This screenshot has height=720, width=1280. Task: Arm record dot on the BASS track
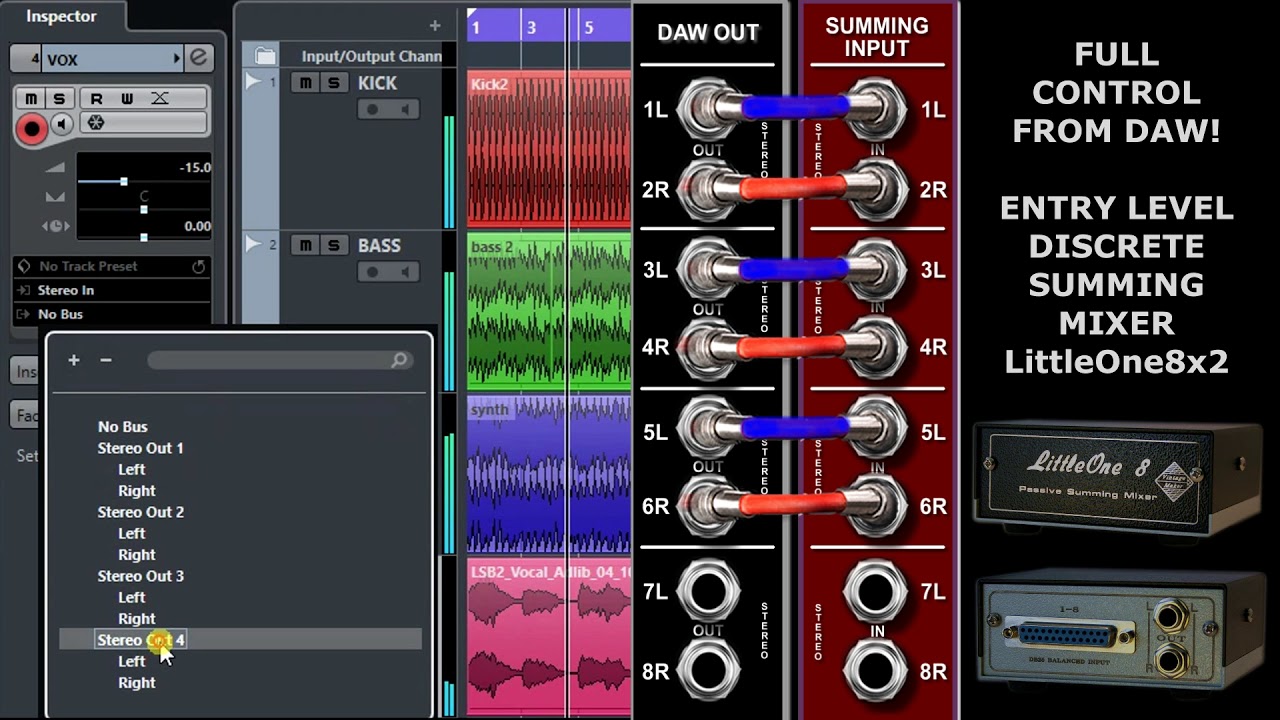pos(372,272)
